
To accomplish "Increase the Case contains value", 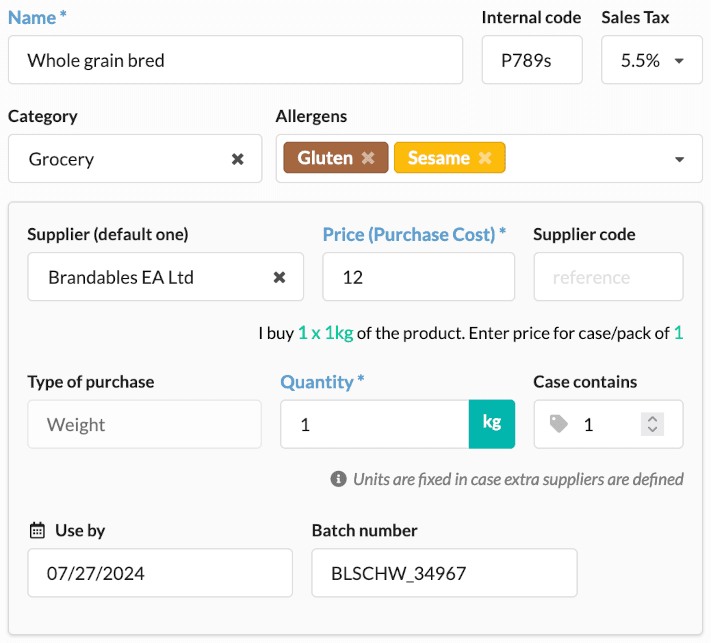I will pyautogui.click(x=653, y=419).
